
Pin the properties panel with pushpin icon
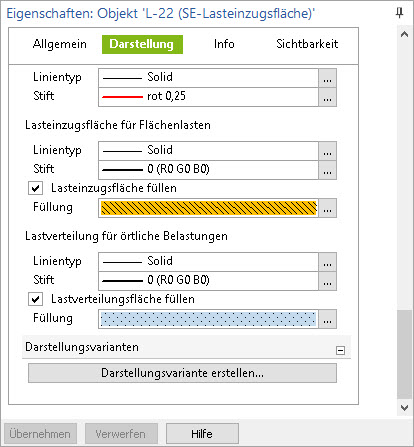click(x=399, y=13)
